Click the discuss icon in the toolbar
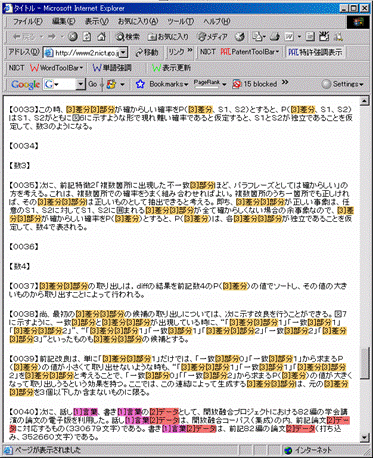The width and height of the screenshot is (373, 458). pos(310,37)
